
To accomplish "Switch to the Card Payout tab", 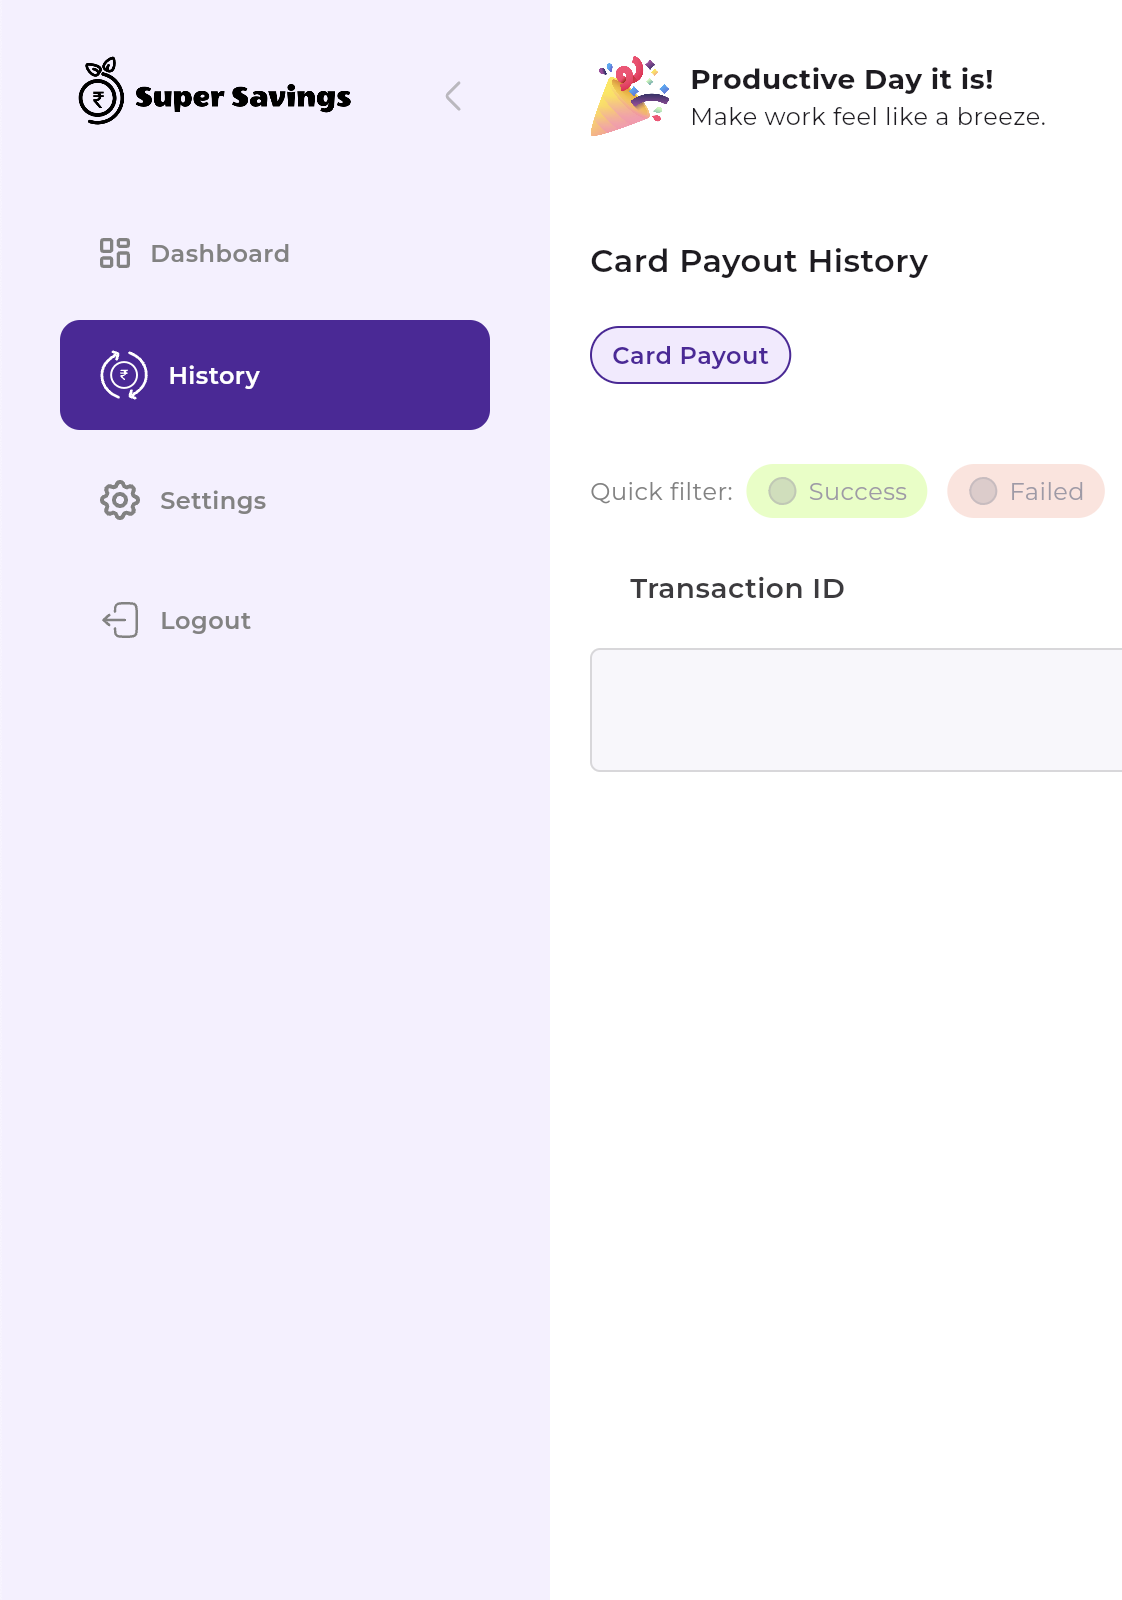I will [690, 355].
